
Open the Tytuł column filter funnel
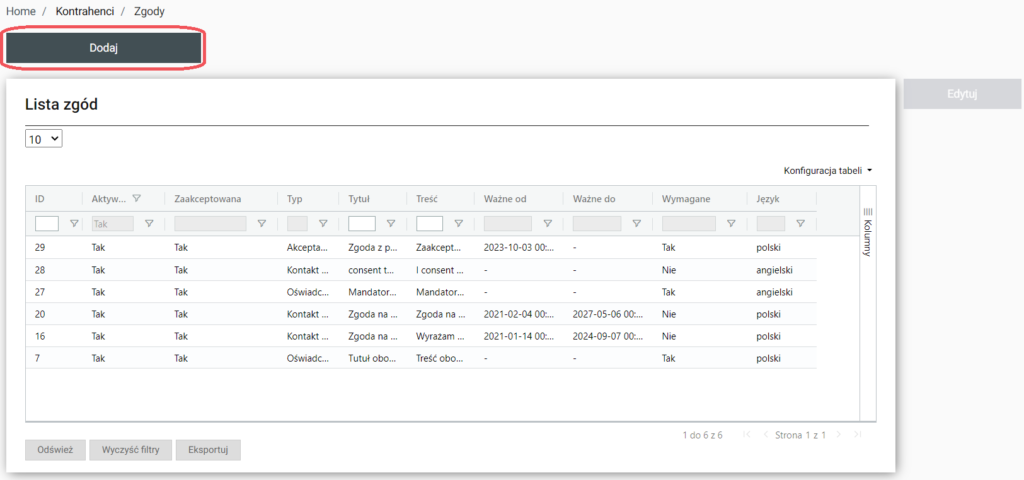(x=390, y=224)
